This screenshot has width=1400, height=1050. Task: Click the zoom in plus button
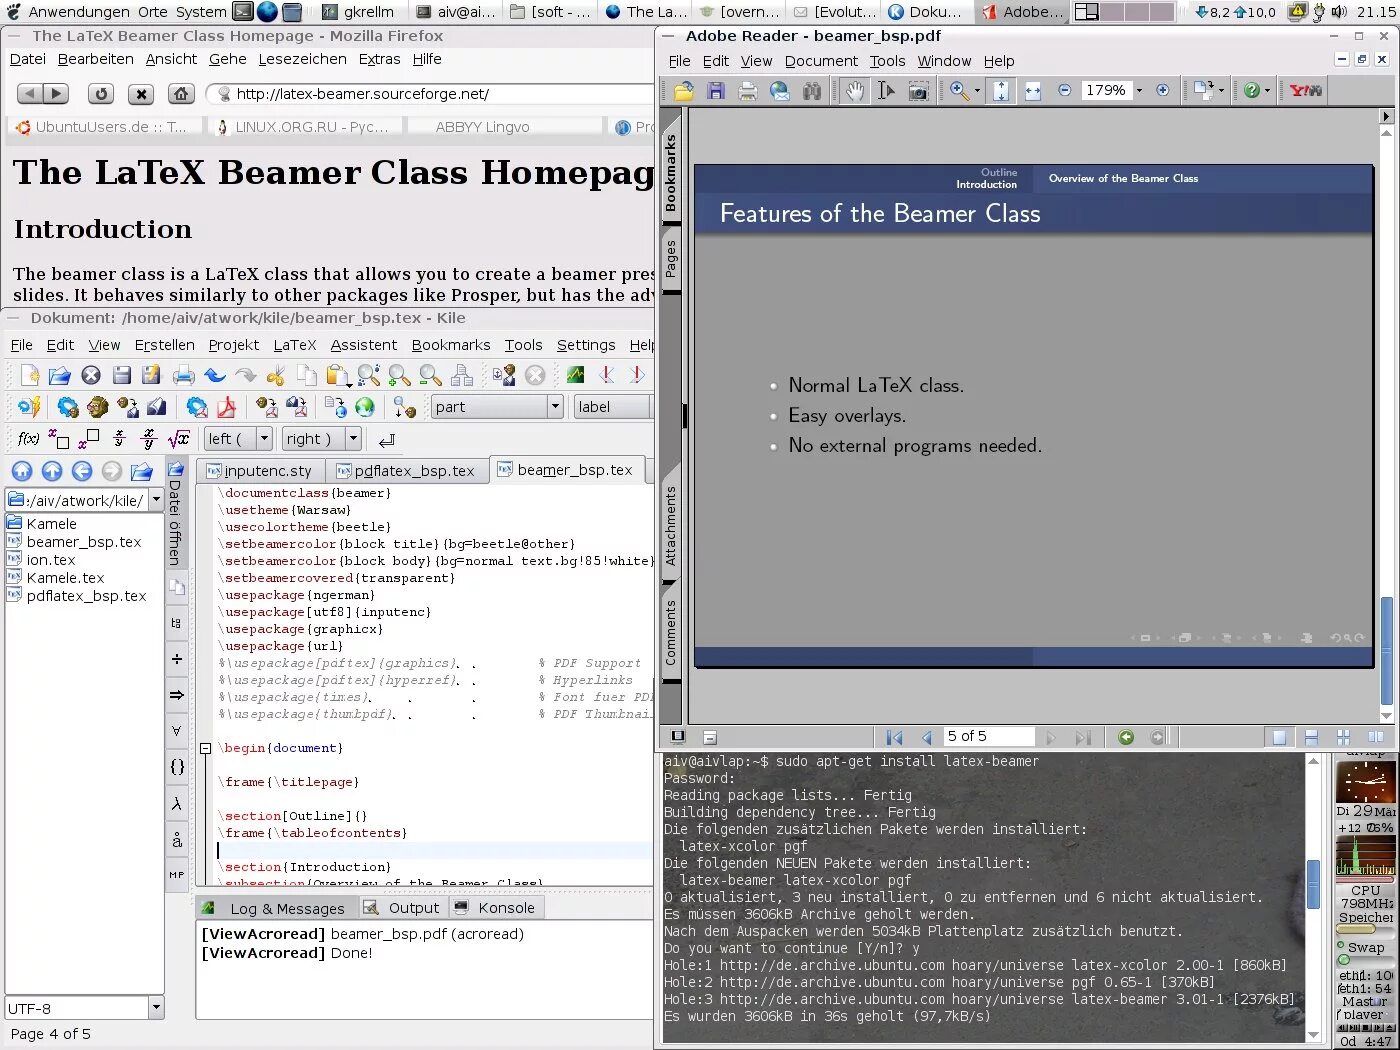pyautogui.click(x=1162, y=90)
